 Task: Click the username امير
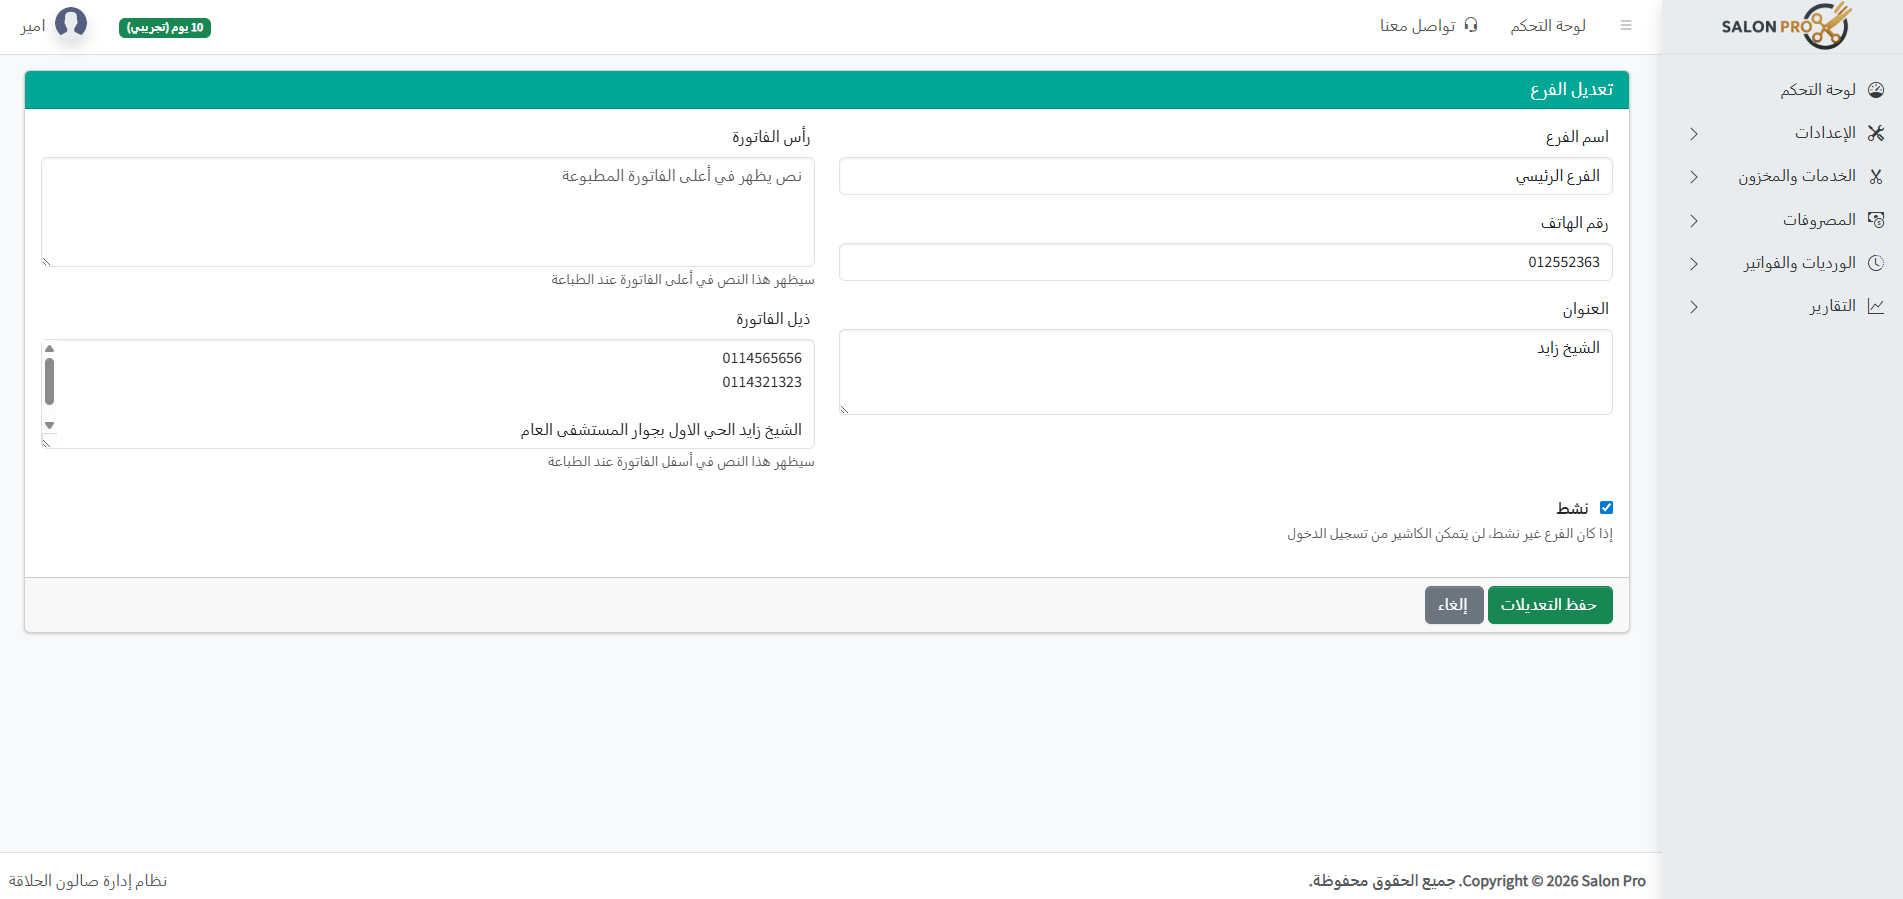pos(33,27)
